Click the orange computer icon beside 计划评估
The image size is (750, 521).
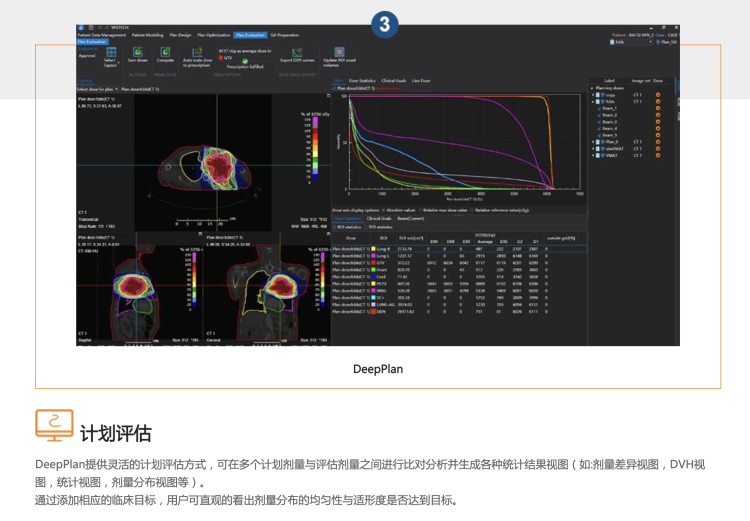[x=54, y=425]
